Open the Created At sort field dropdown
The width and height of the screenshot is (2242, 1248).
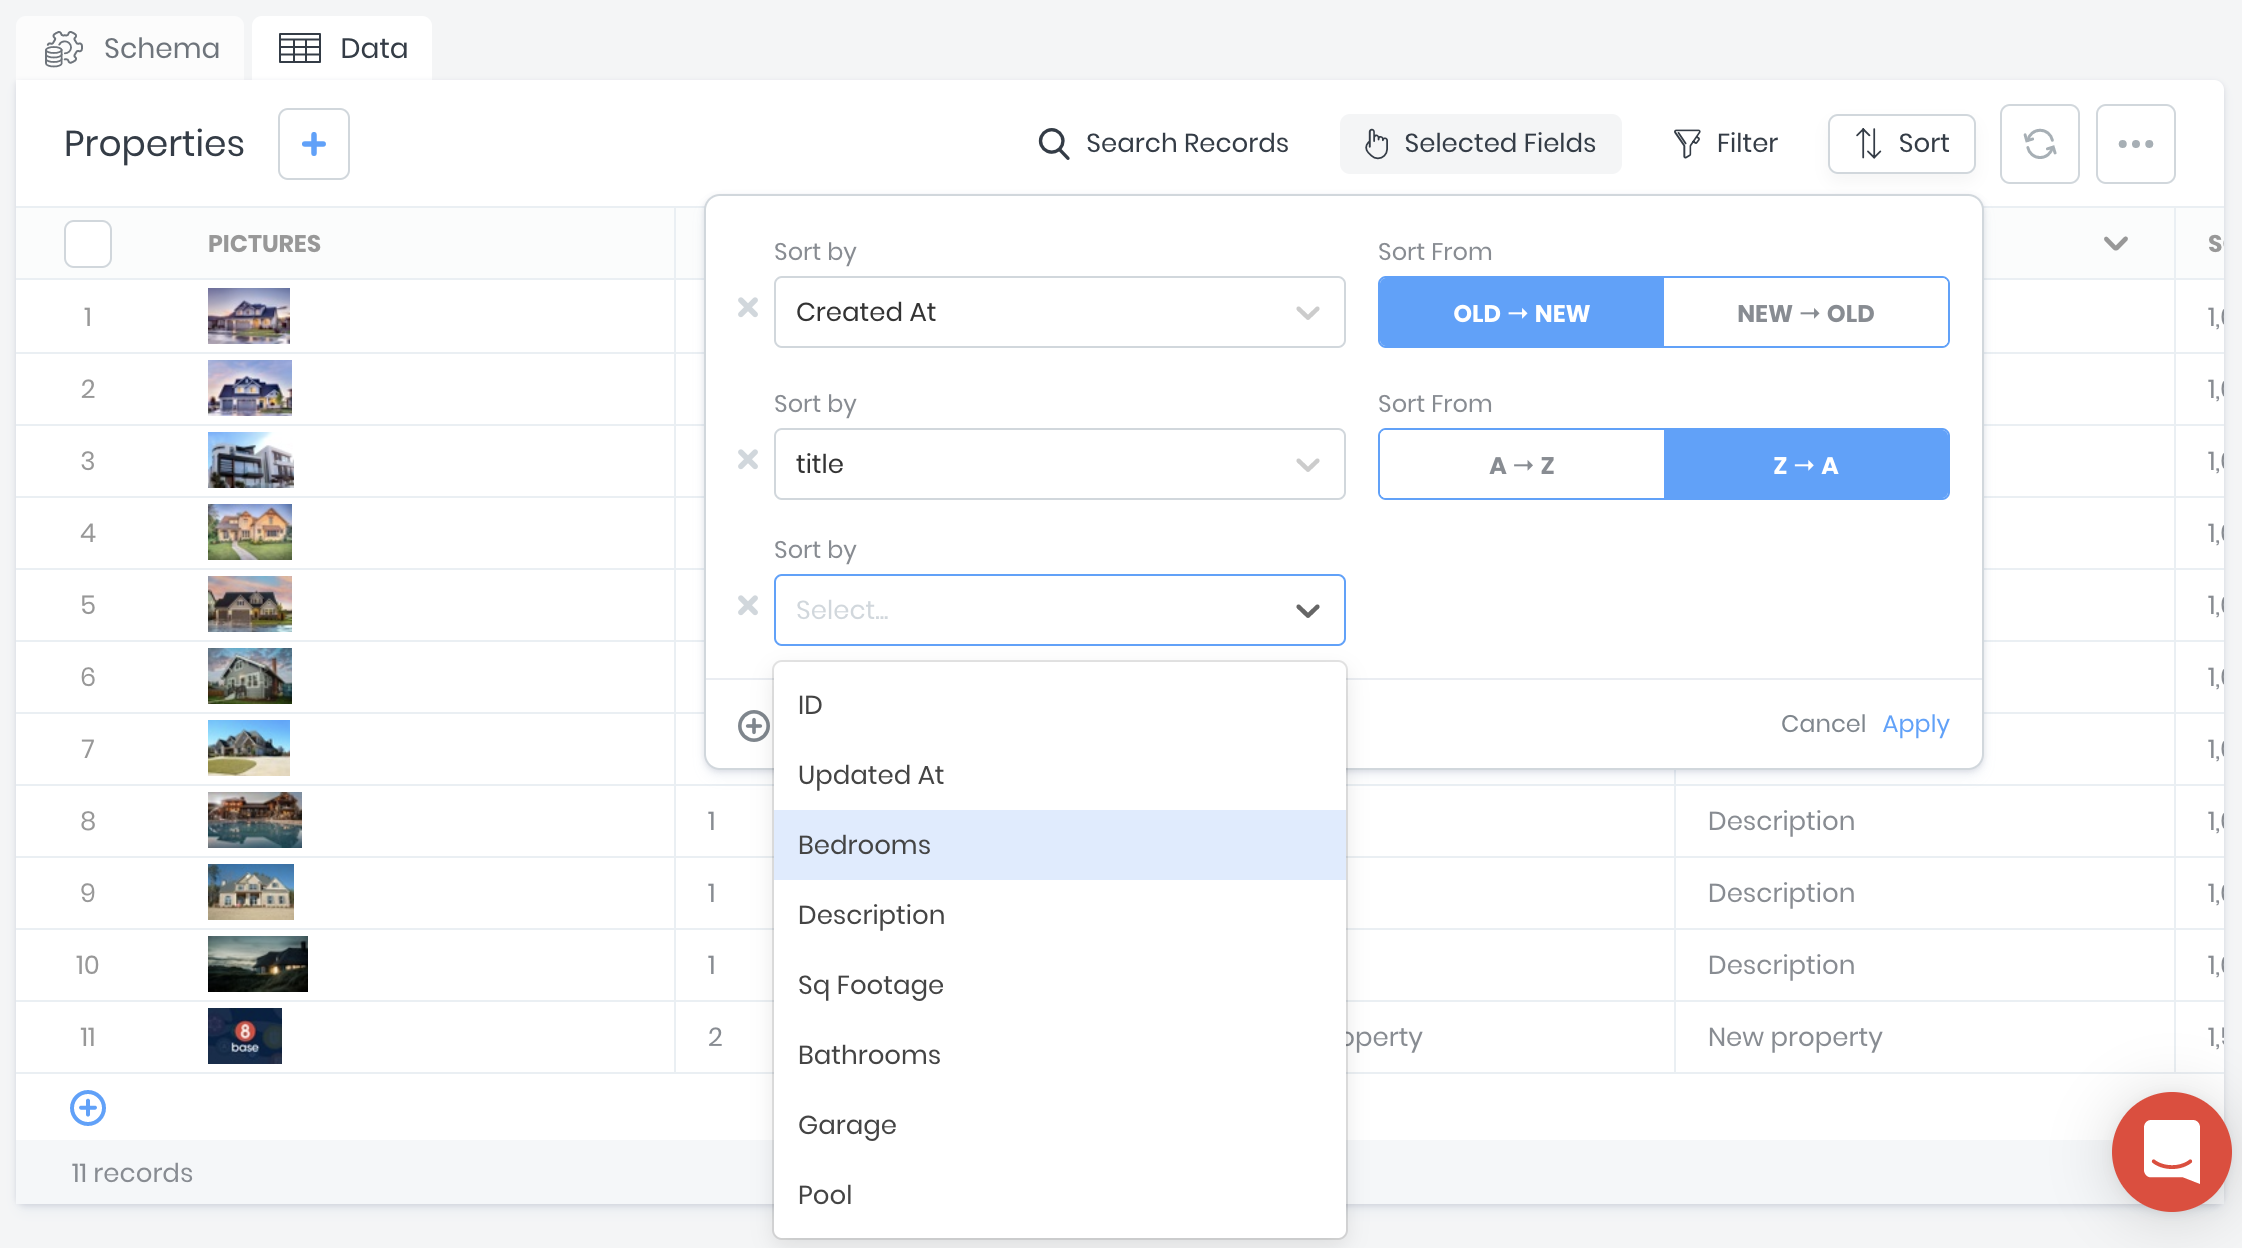click(1059, 312)
